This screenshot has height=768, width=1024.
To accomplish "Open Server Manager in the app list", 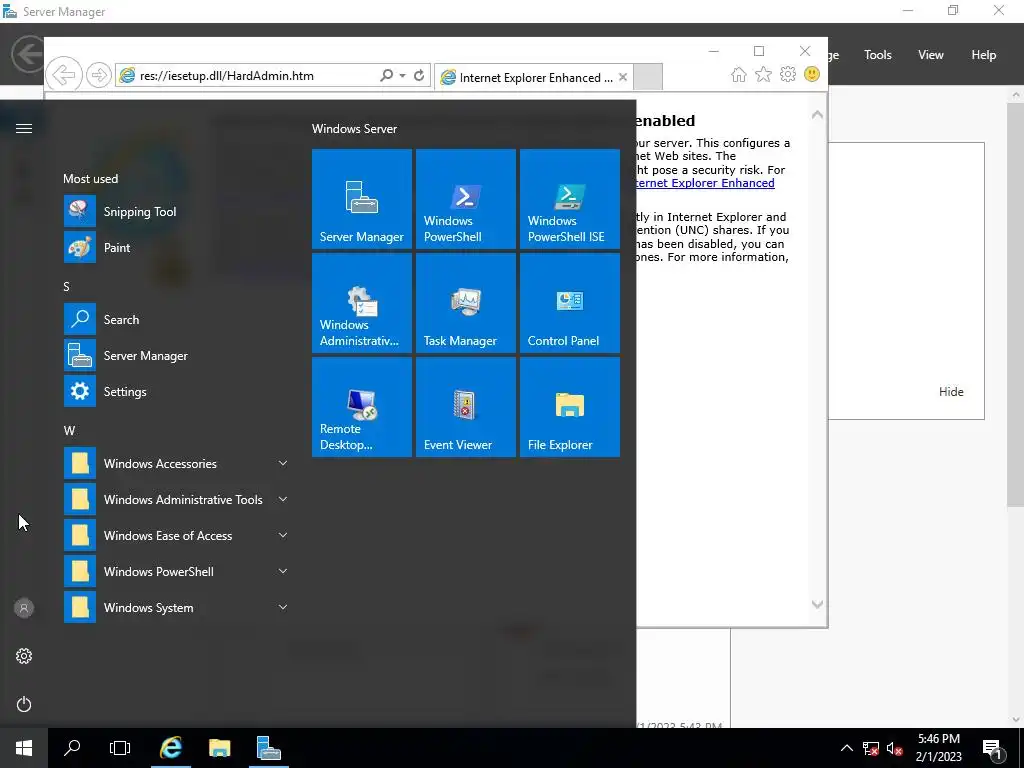I will tap(176, 355).
